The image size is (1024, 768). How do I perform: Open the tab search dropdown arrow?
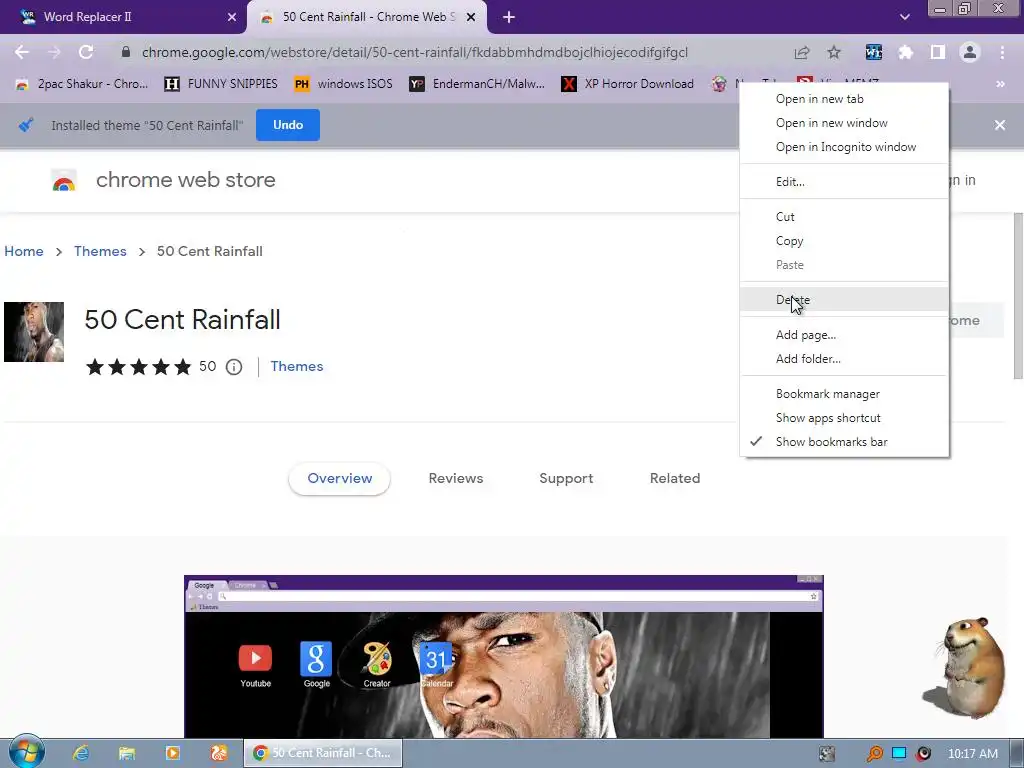[x=904, y=17]
